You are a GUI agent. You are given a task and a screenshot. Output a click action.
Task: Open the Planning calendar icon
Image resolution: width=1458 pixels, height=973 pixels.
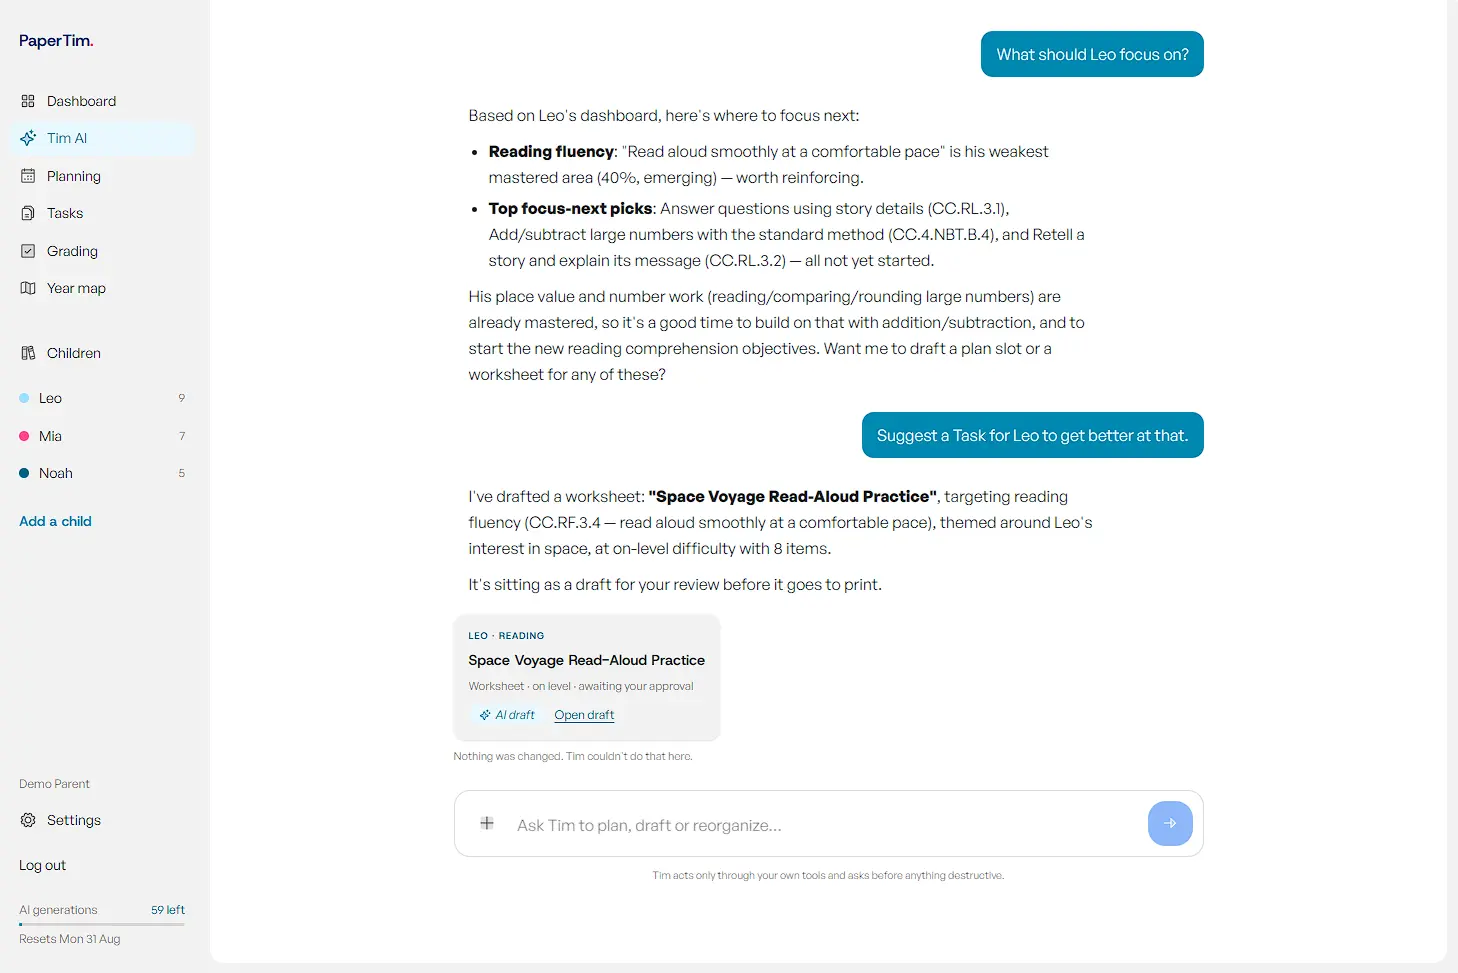point(28,176)
